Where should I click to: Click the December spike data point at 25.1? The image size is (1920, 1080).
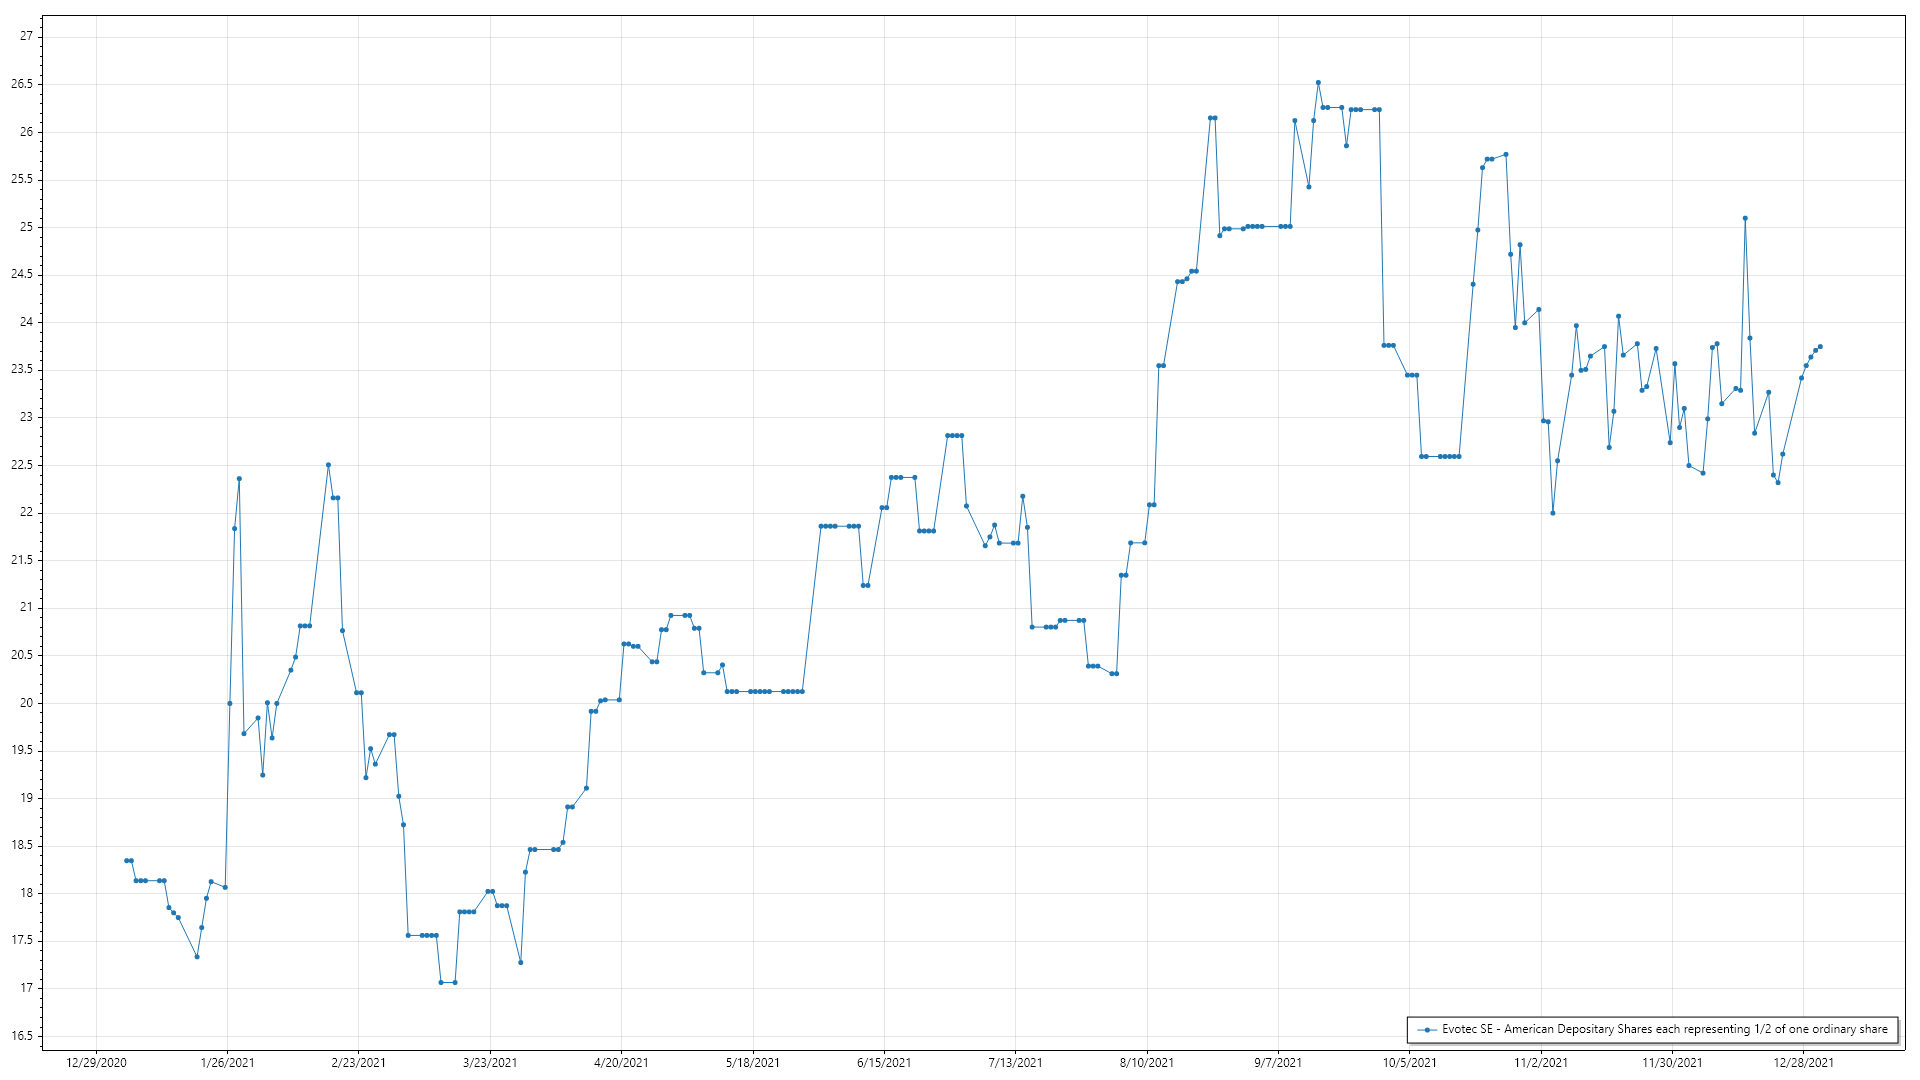pos(1745,218)
